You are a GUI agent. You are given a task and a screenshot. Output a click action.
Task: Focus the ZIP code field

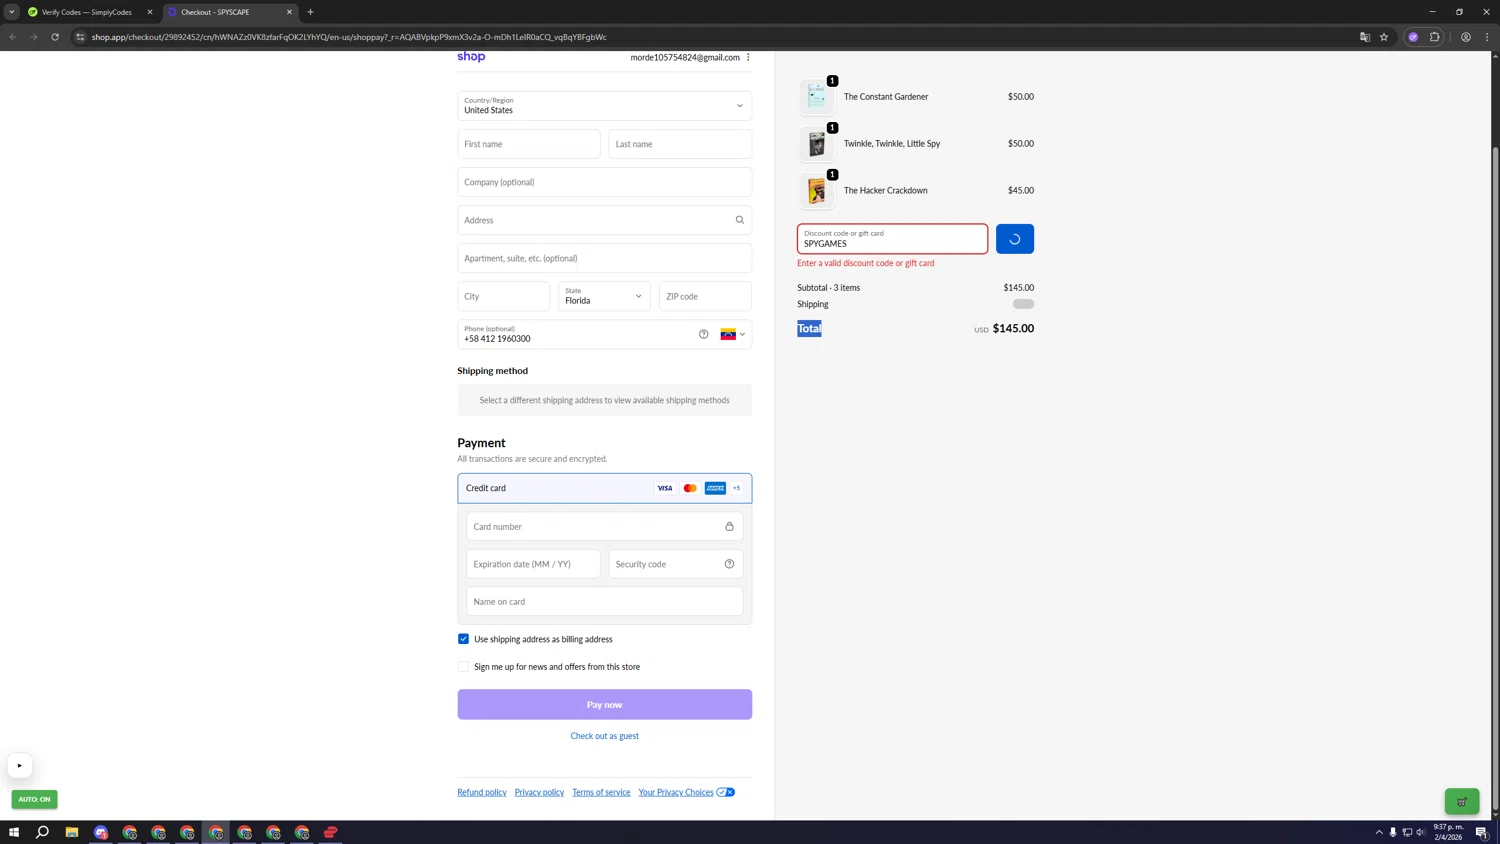(x=705, y=296)
